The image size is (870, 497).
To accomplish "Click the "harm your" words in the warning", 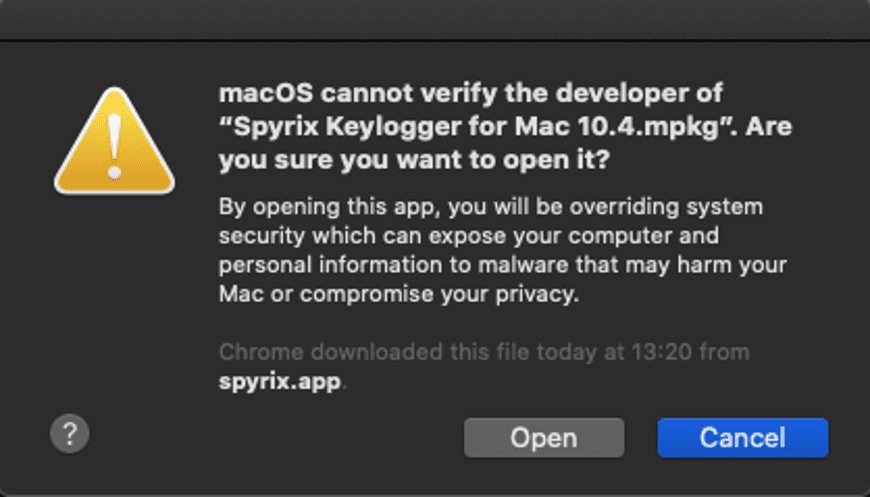I will pyautogui.click(x=734, y=265).
